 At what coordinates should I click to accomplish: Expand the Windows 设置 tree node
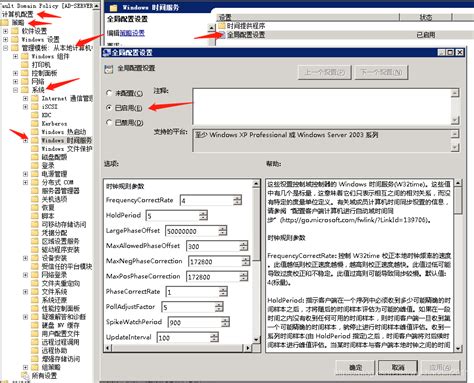(x=5, y=40)
